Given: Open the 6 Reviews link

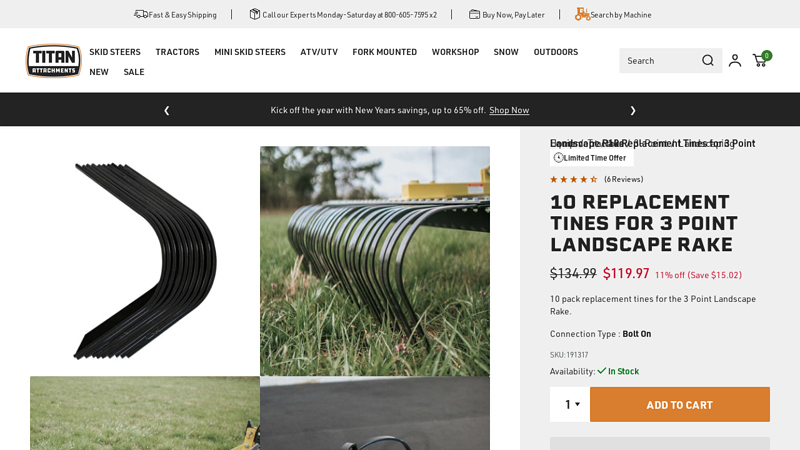Looking at the screenshot, I should pos(623,179).
